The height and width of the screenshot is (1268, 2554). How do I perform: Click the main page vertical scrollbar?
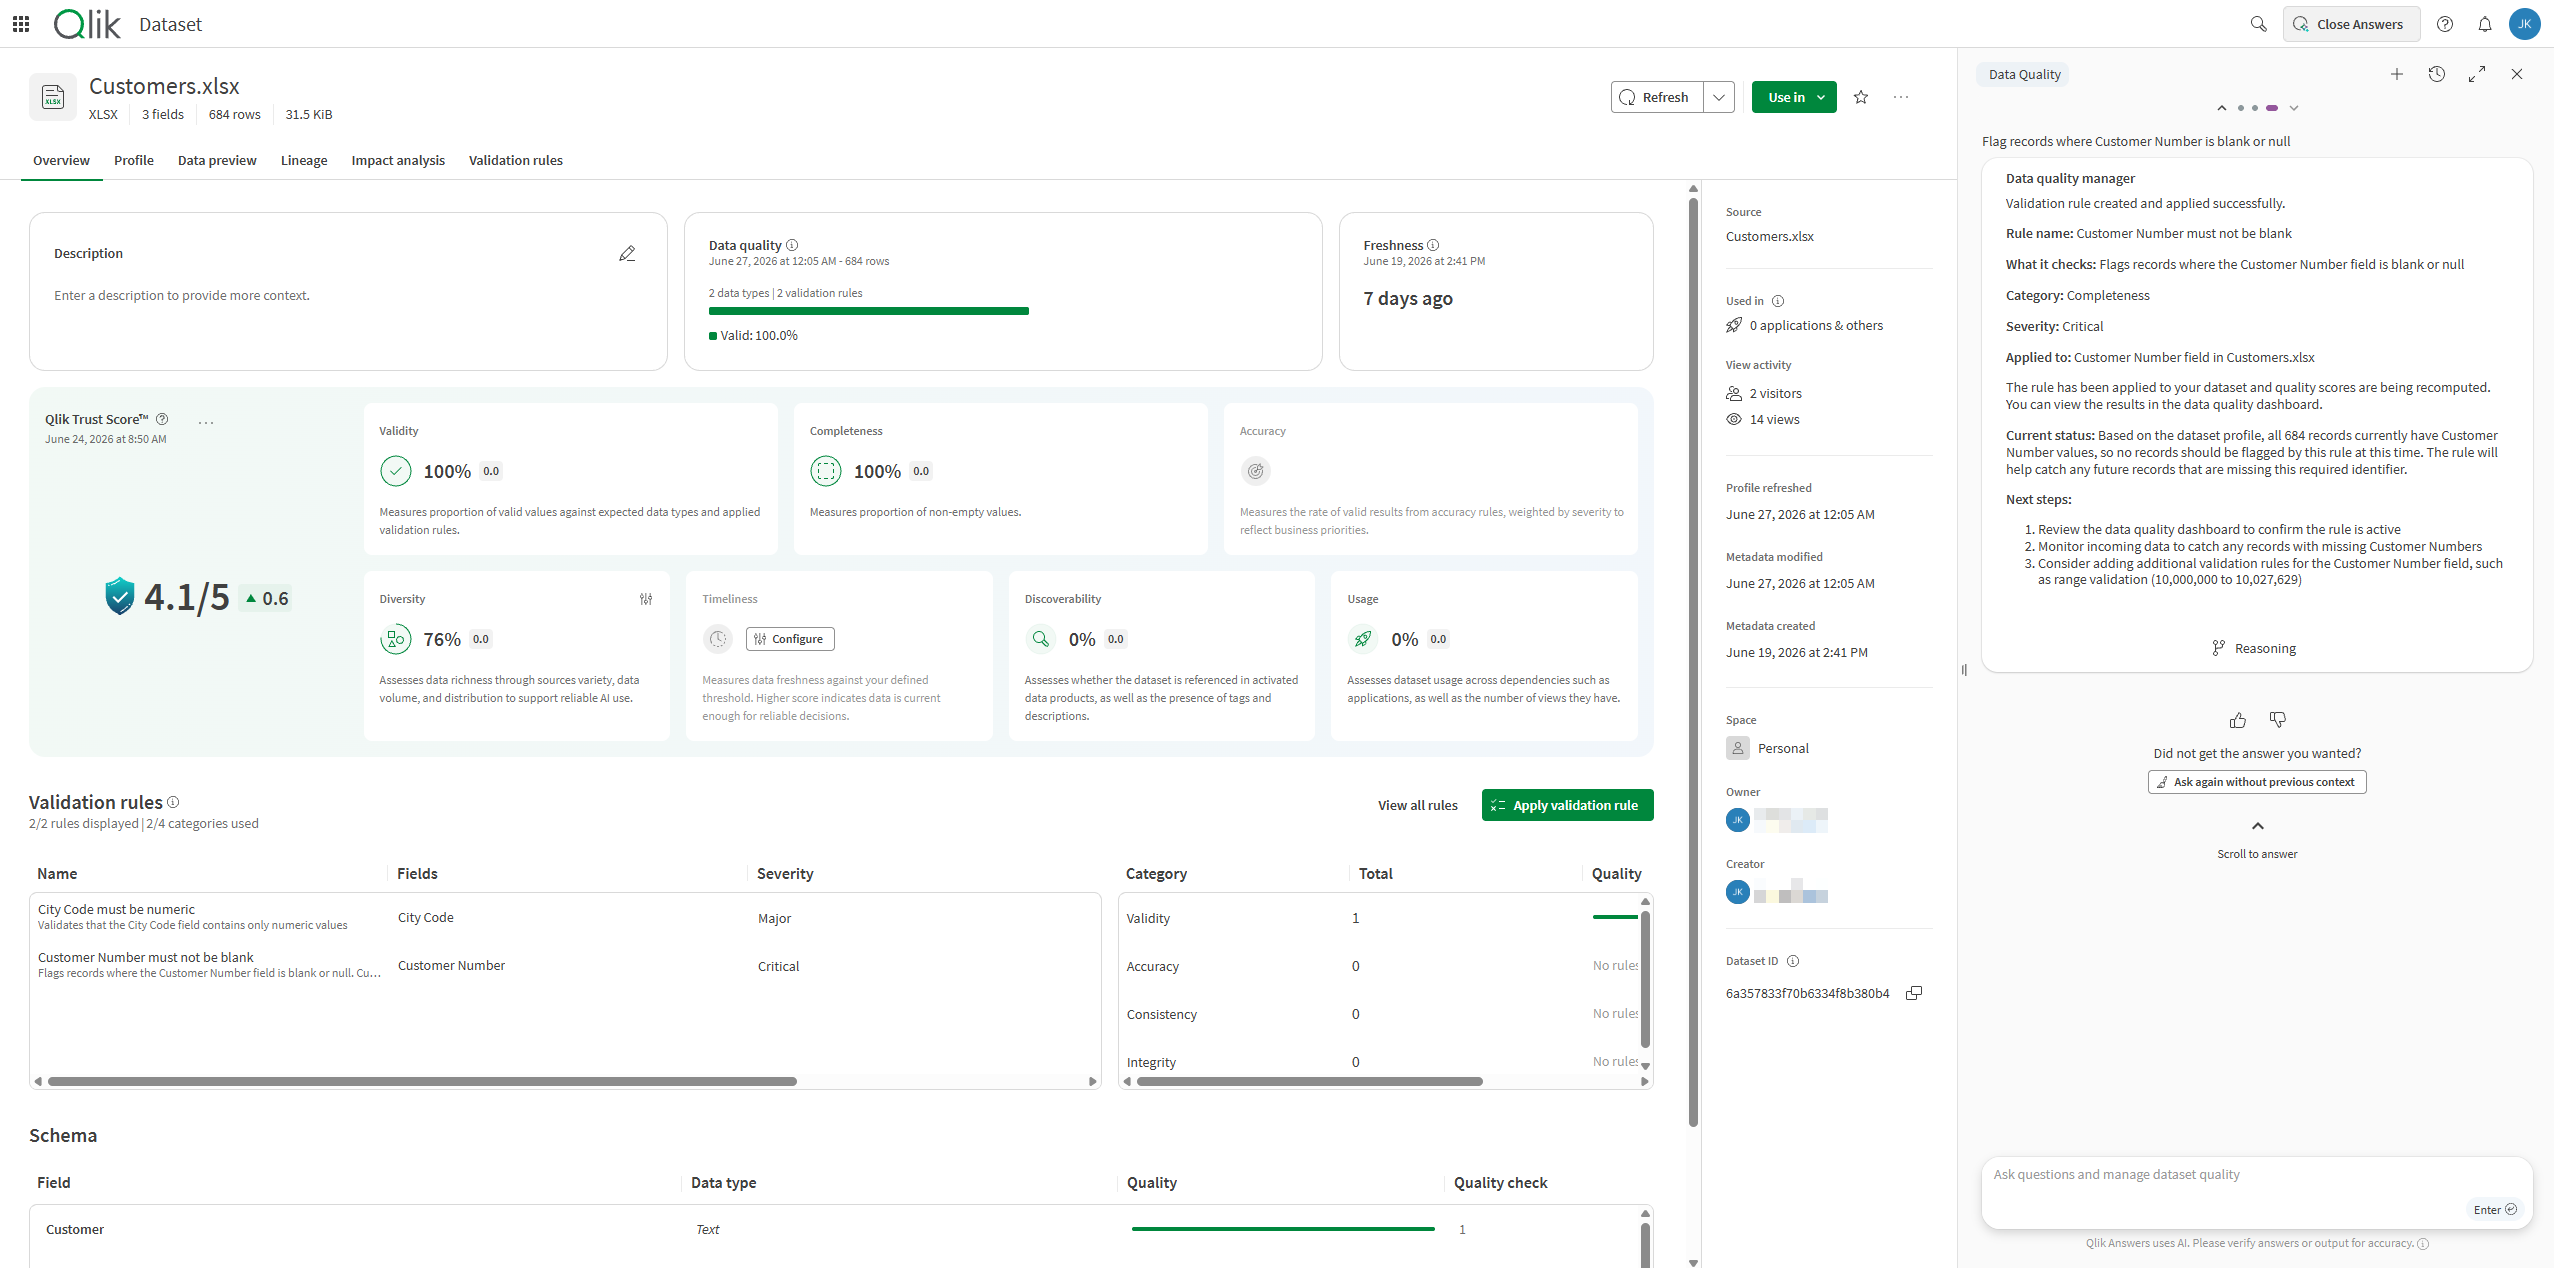pyautogui.click(x=1693, y=660)
